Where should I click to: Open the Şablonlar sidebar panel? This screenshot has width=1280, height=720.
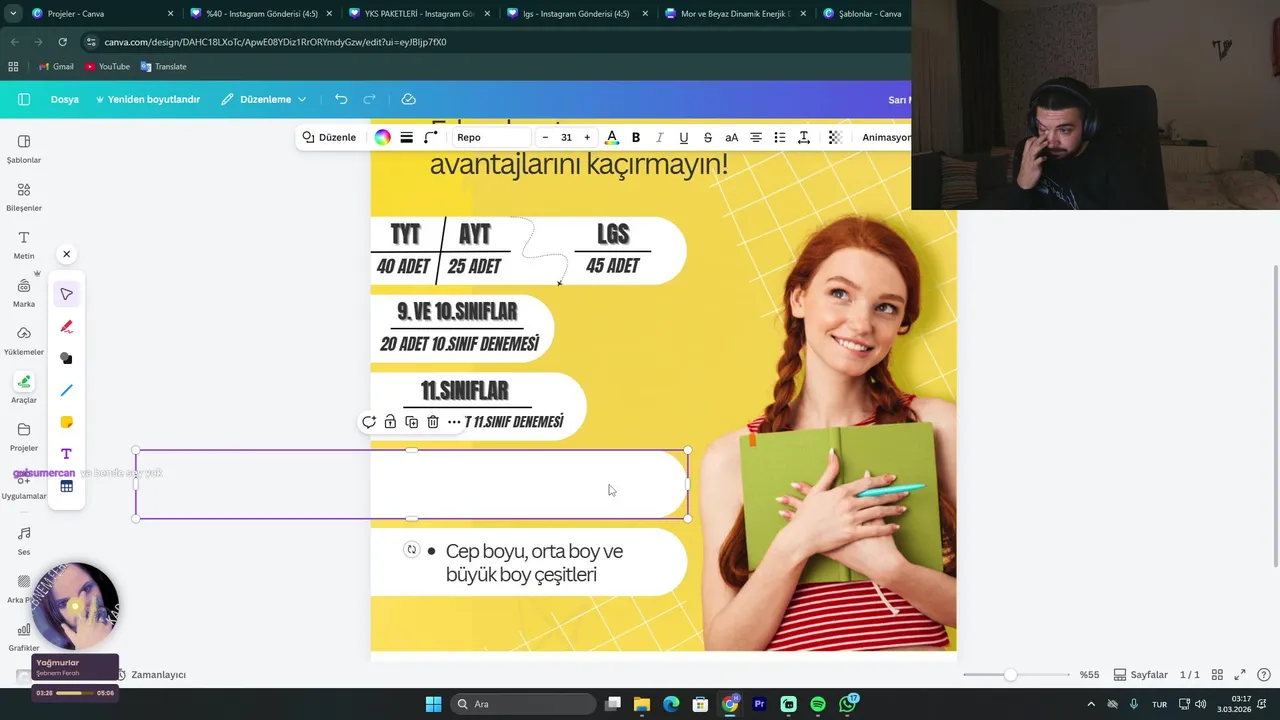pos(24,148)
